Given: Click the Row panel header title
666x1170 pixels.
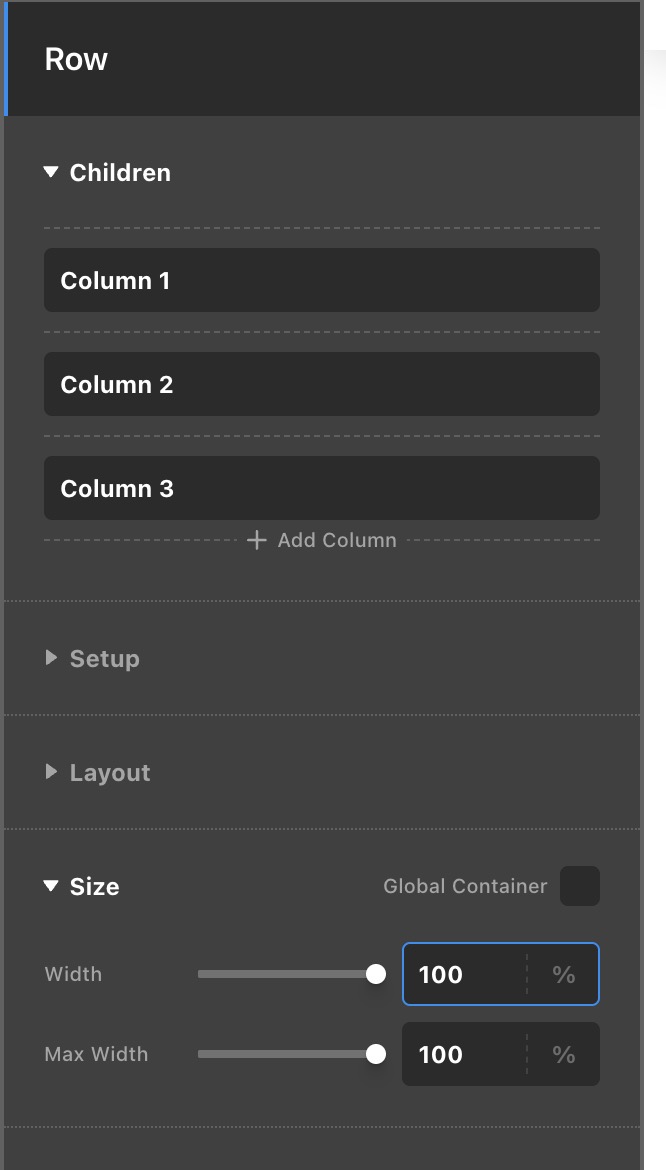Looking at the screenshot, I should pyautogui.click(x=76, y=60).
